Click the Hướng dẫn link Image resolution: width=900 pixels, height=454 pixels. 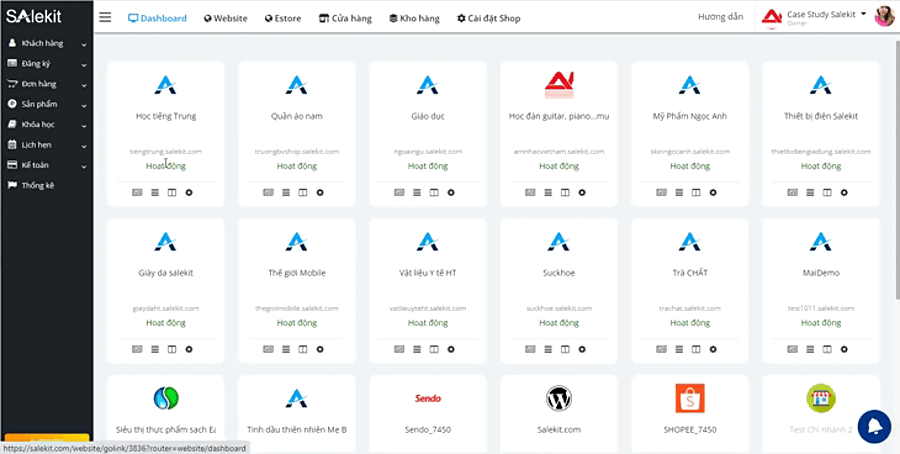coord(720,17)
